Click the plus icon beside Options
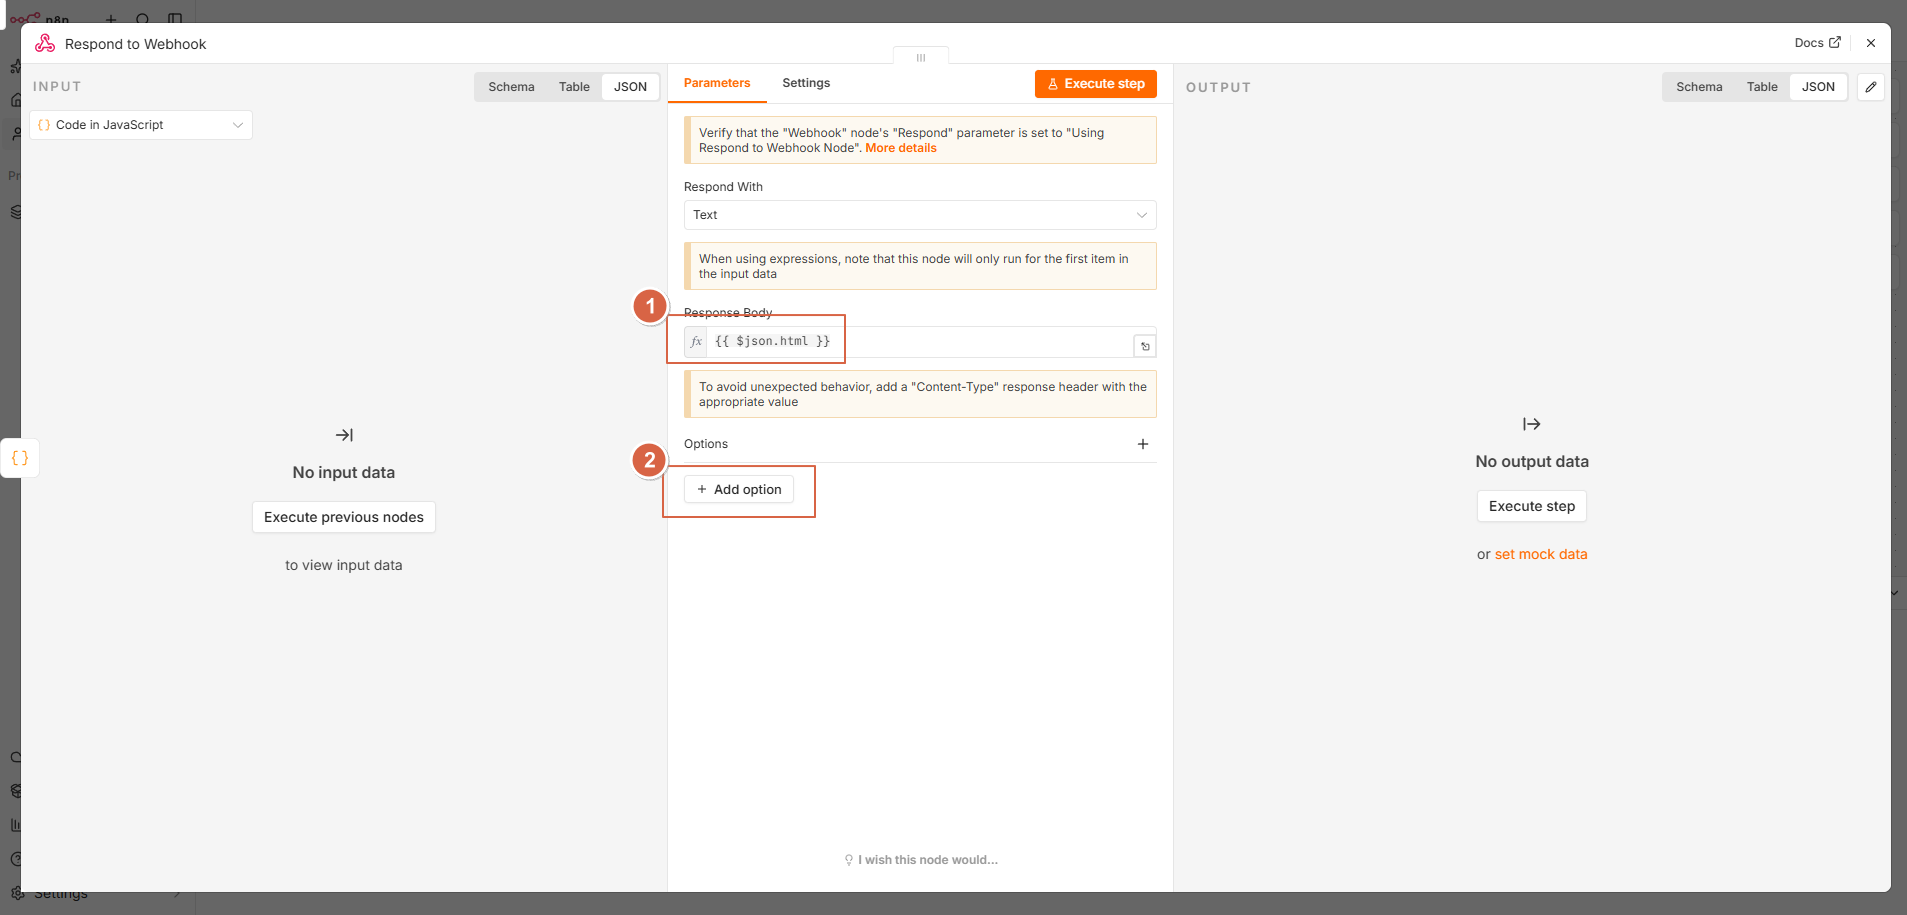The height and width of the screenshot is (915, 1907). coord(1143,444)
